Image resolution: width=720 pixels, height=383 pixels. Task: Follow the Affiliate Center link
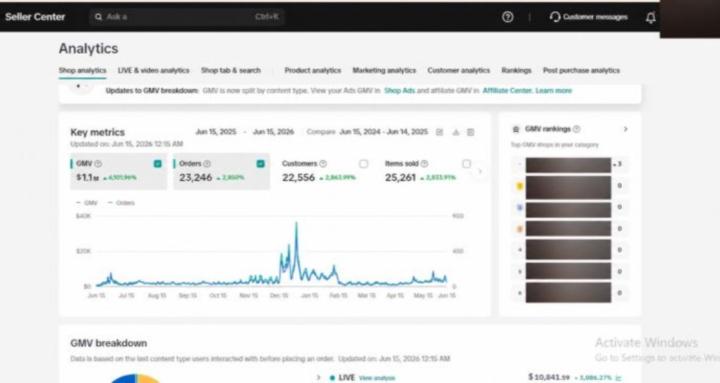click(x=507, y=90)
